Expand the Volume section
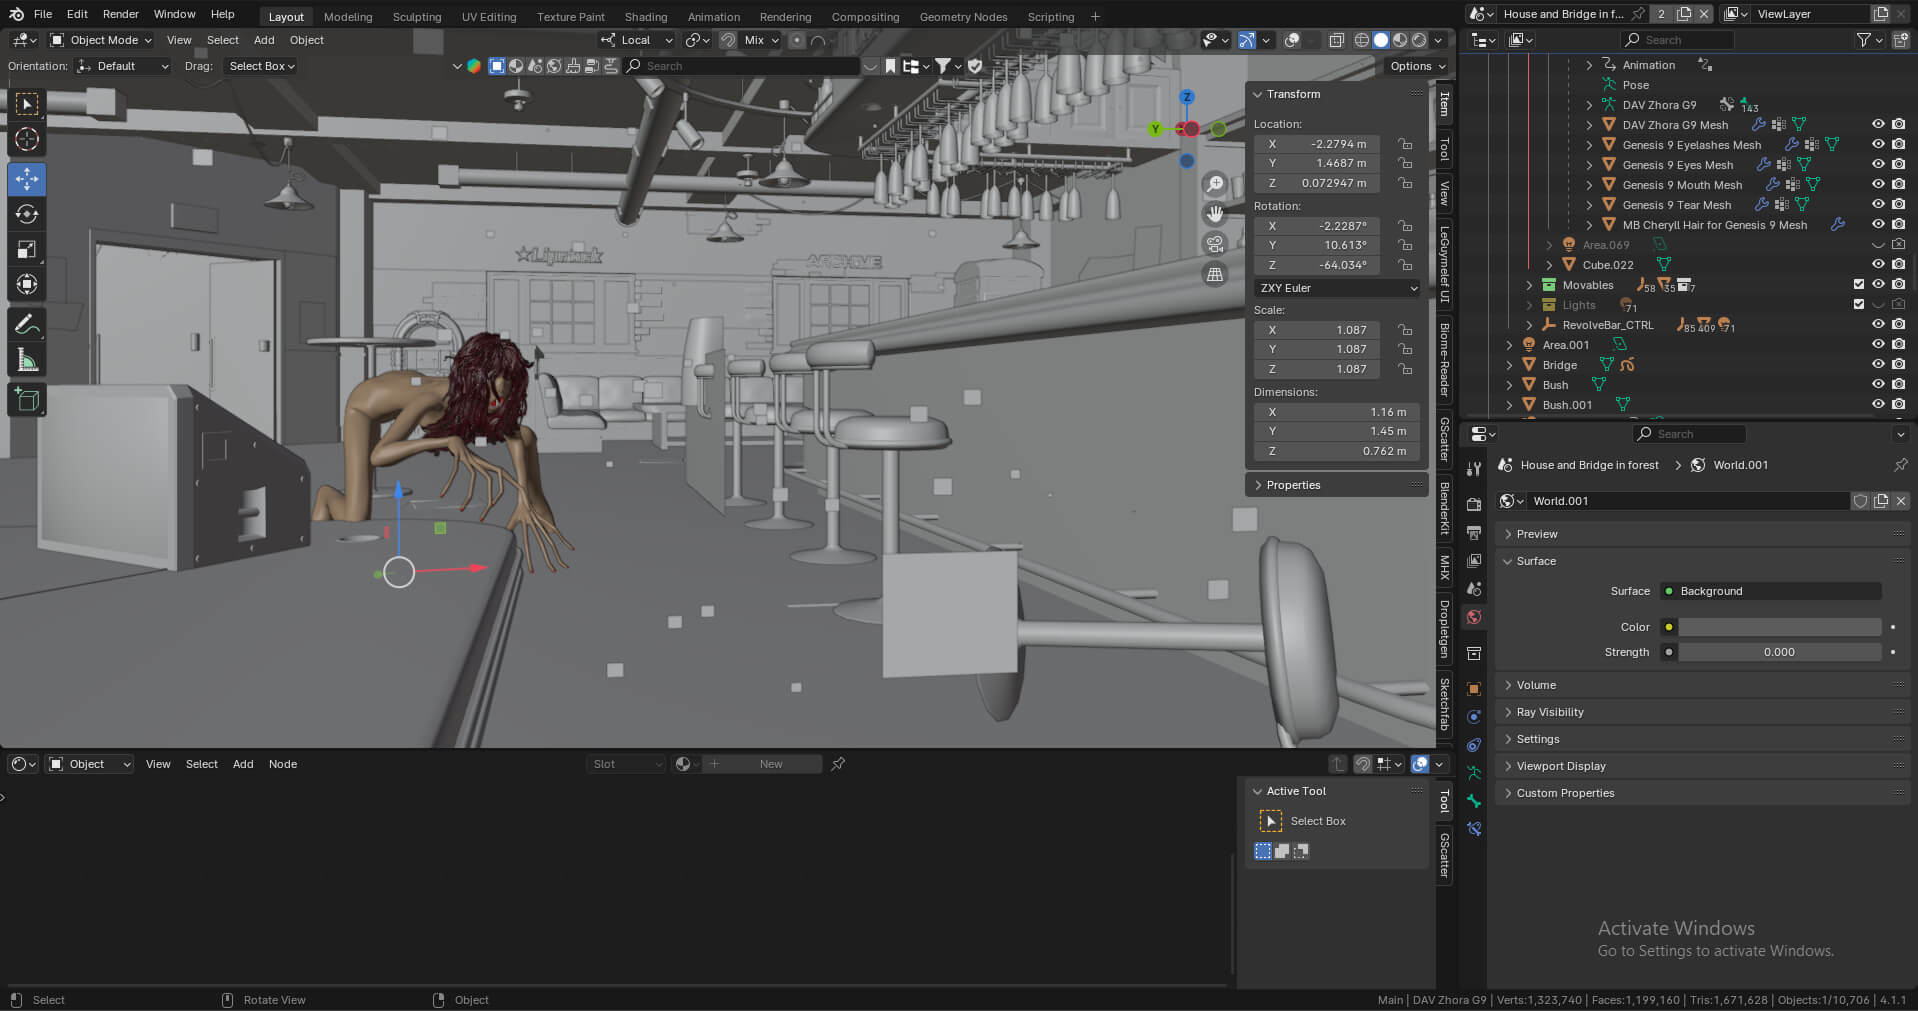 click(x=1535, y=685)
